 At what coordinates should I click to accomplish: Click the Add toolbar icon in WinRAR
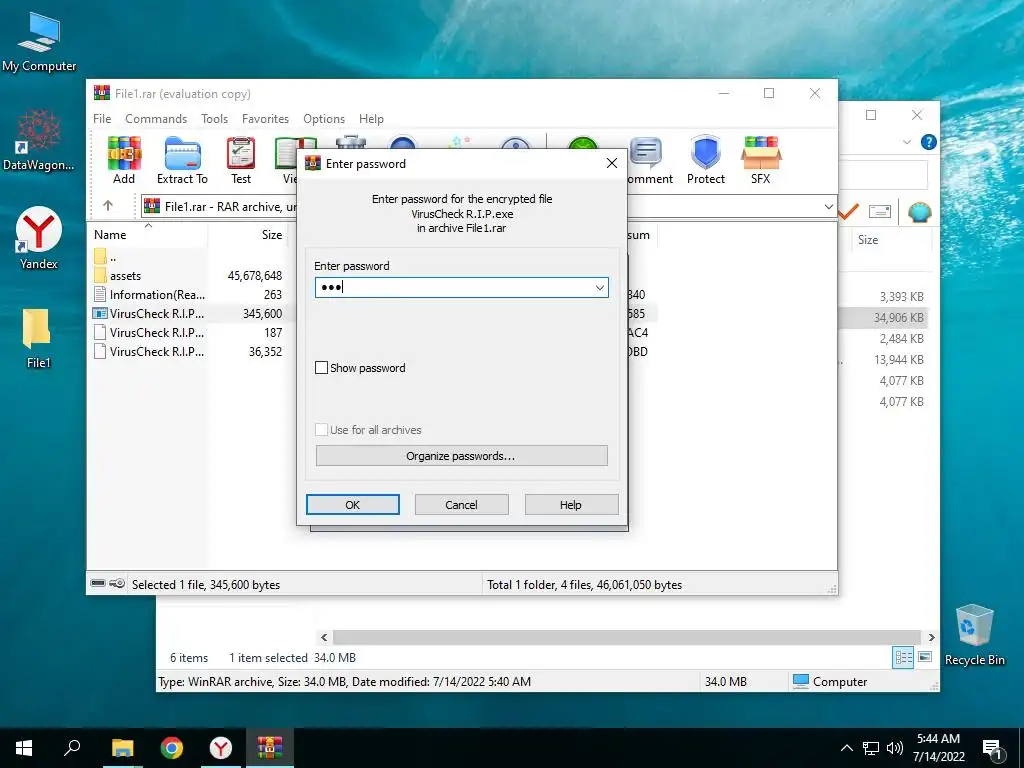(x=124, y=161)
